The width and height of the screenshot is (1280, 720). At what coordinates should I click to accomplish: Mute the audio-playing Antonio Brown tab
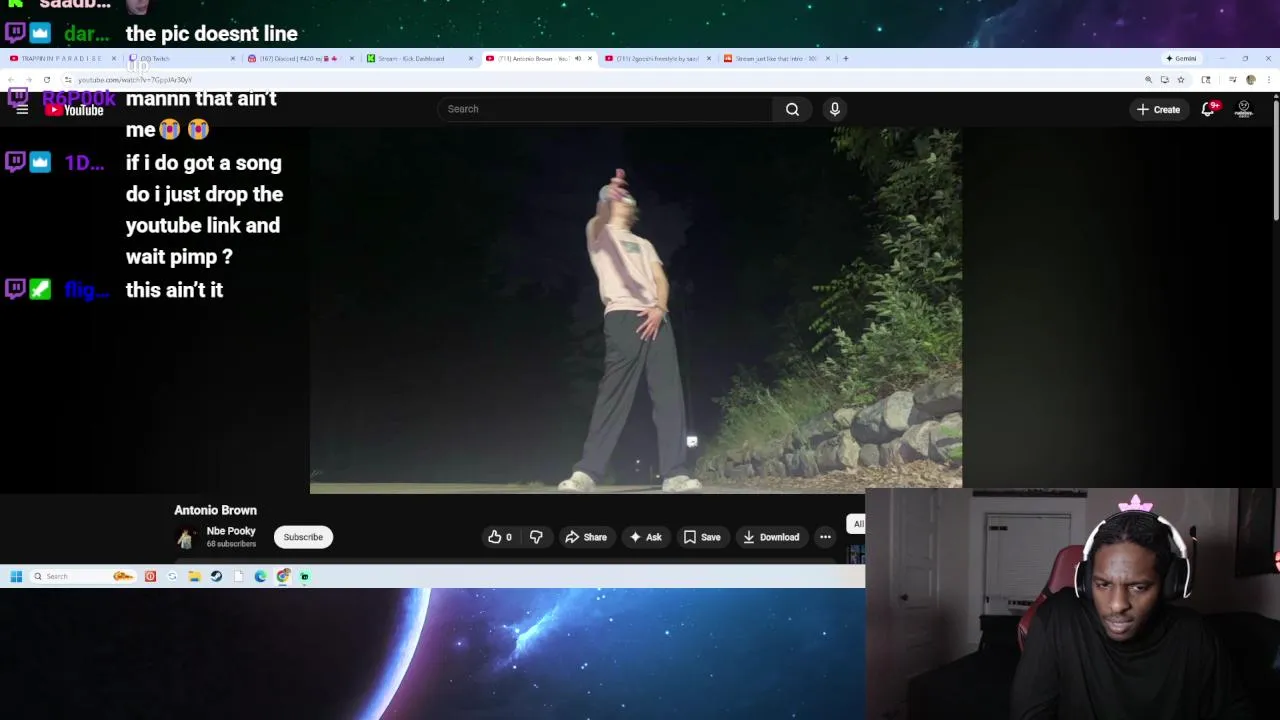(x=577, y=58)
